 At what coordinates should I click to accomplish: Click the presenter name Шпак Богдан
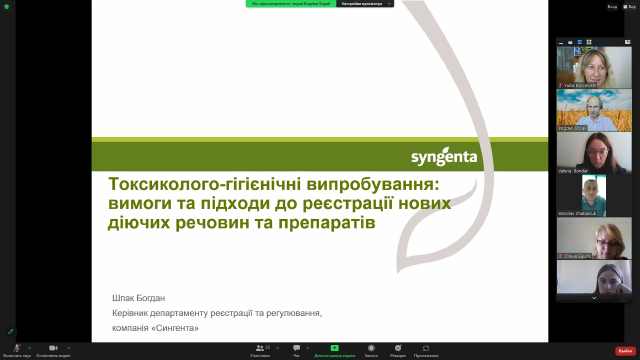pos(139,298)
